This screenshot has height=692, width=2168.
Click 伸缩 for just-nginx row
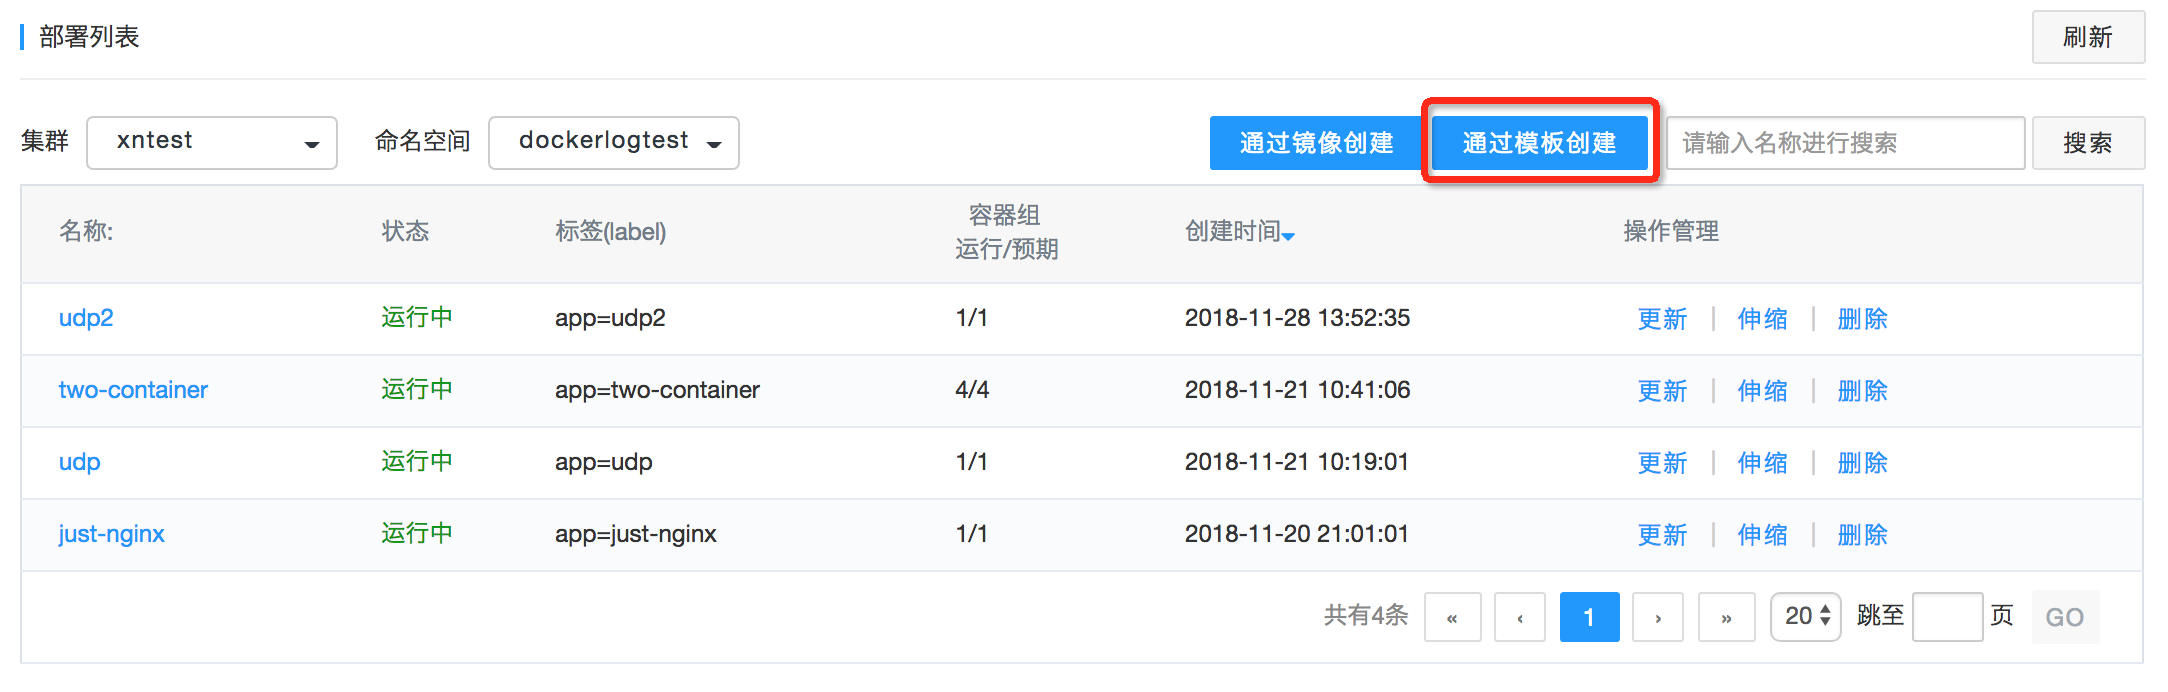click(x=1762, y=535)
